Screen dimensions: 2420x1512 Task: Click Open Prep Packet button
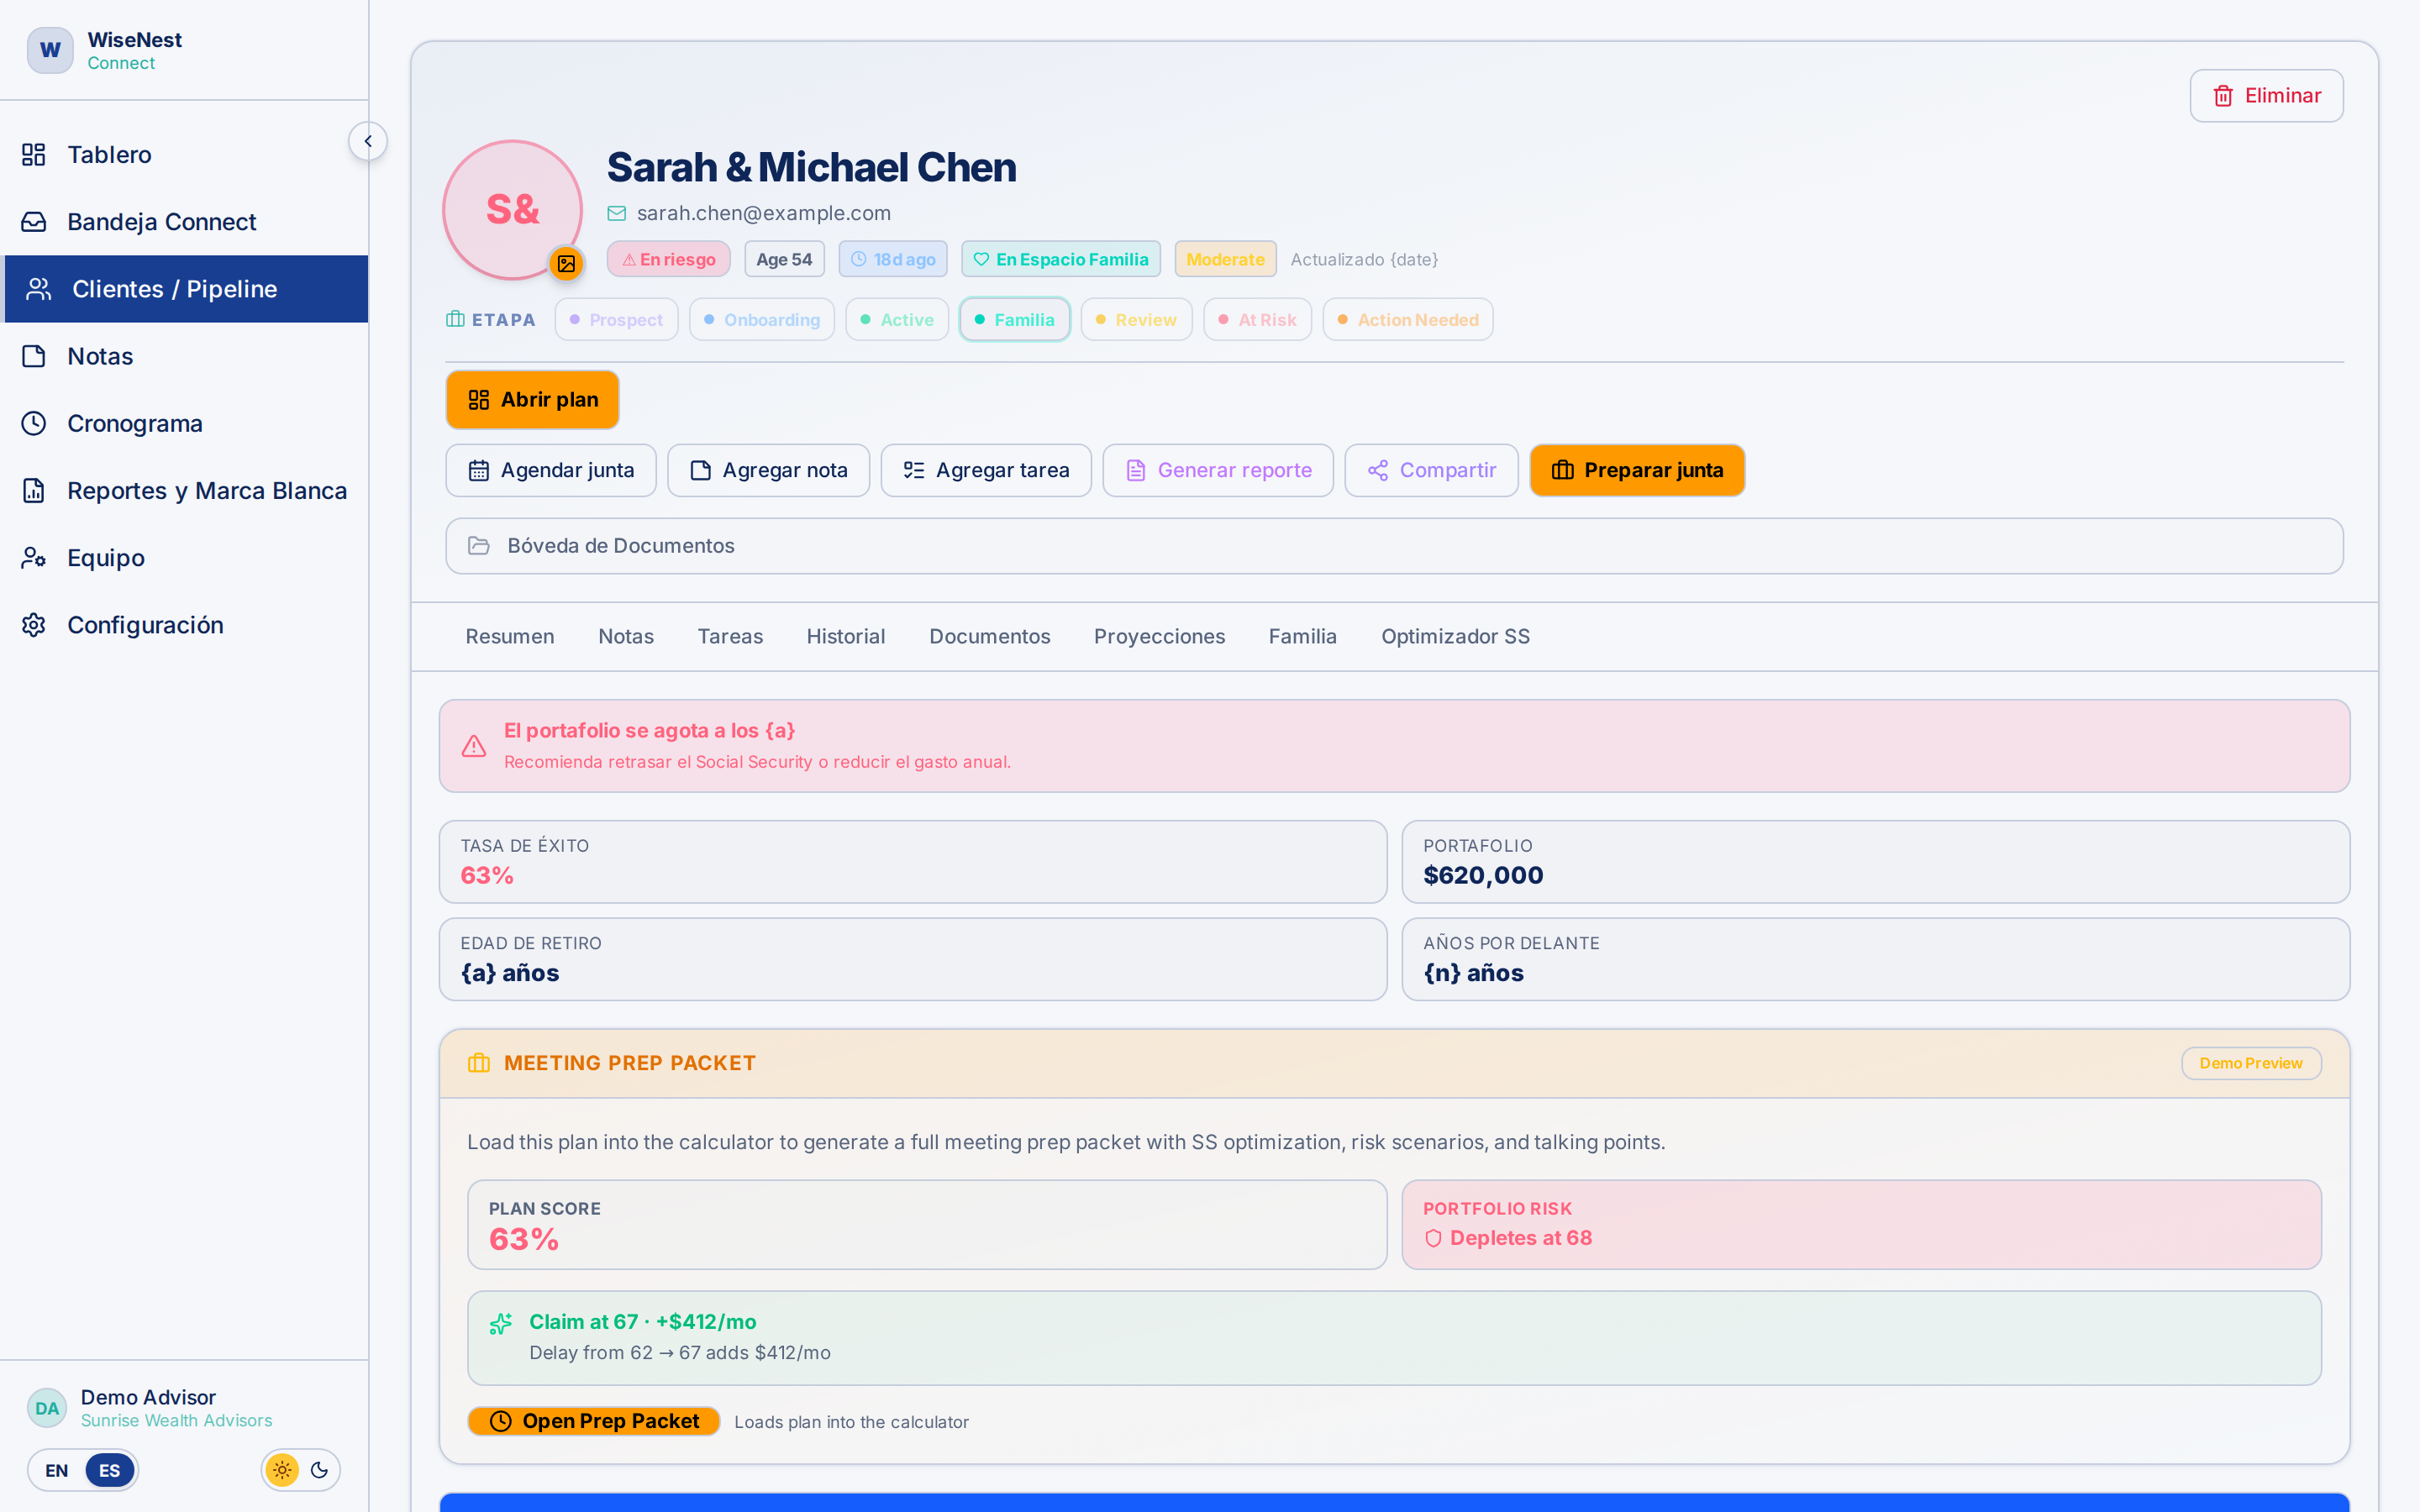click(x=594, y=1421)
